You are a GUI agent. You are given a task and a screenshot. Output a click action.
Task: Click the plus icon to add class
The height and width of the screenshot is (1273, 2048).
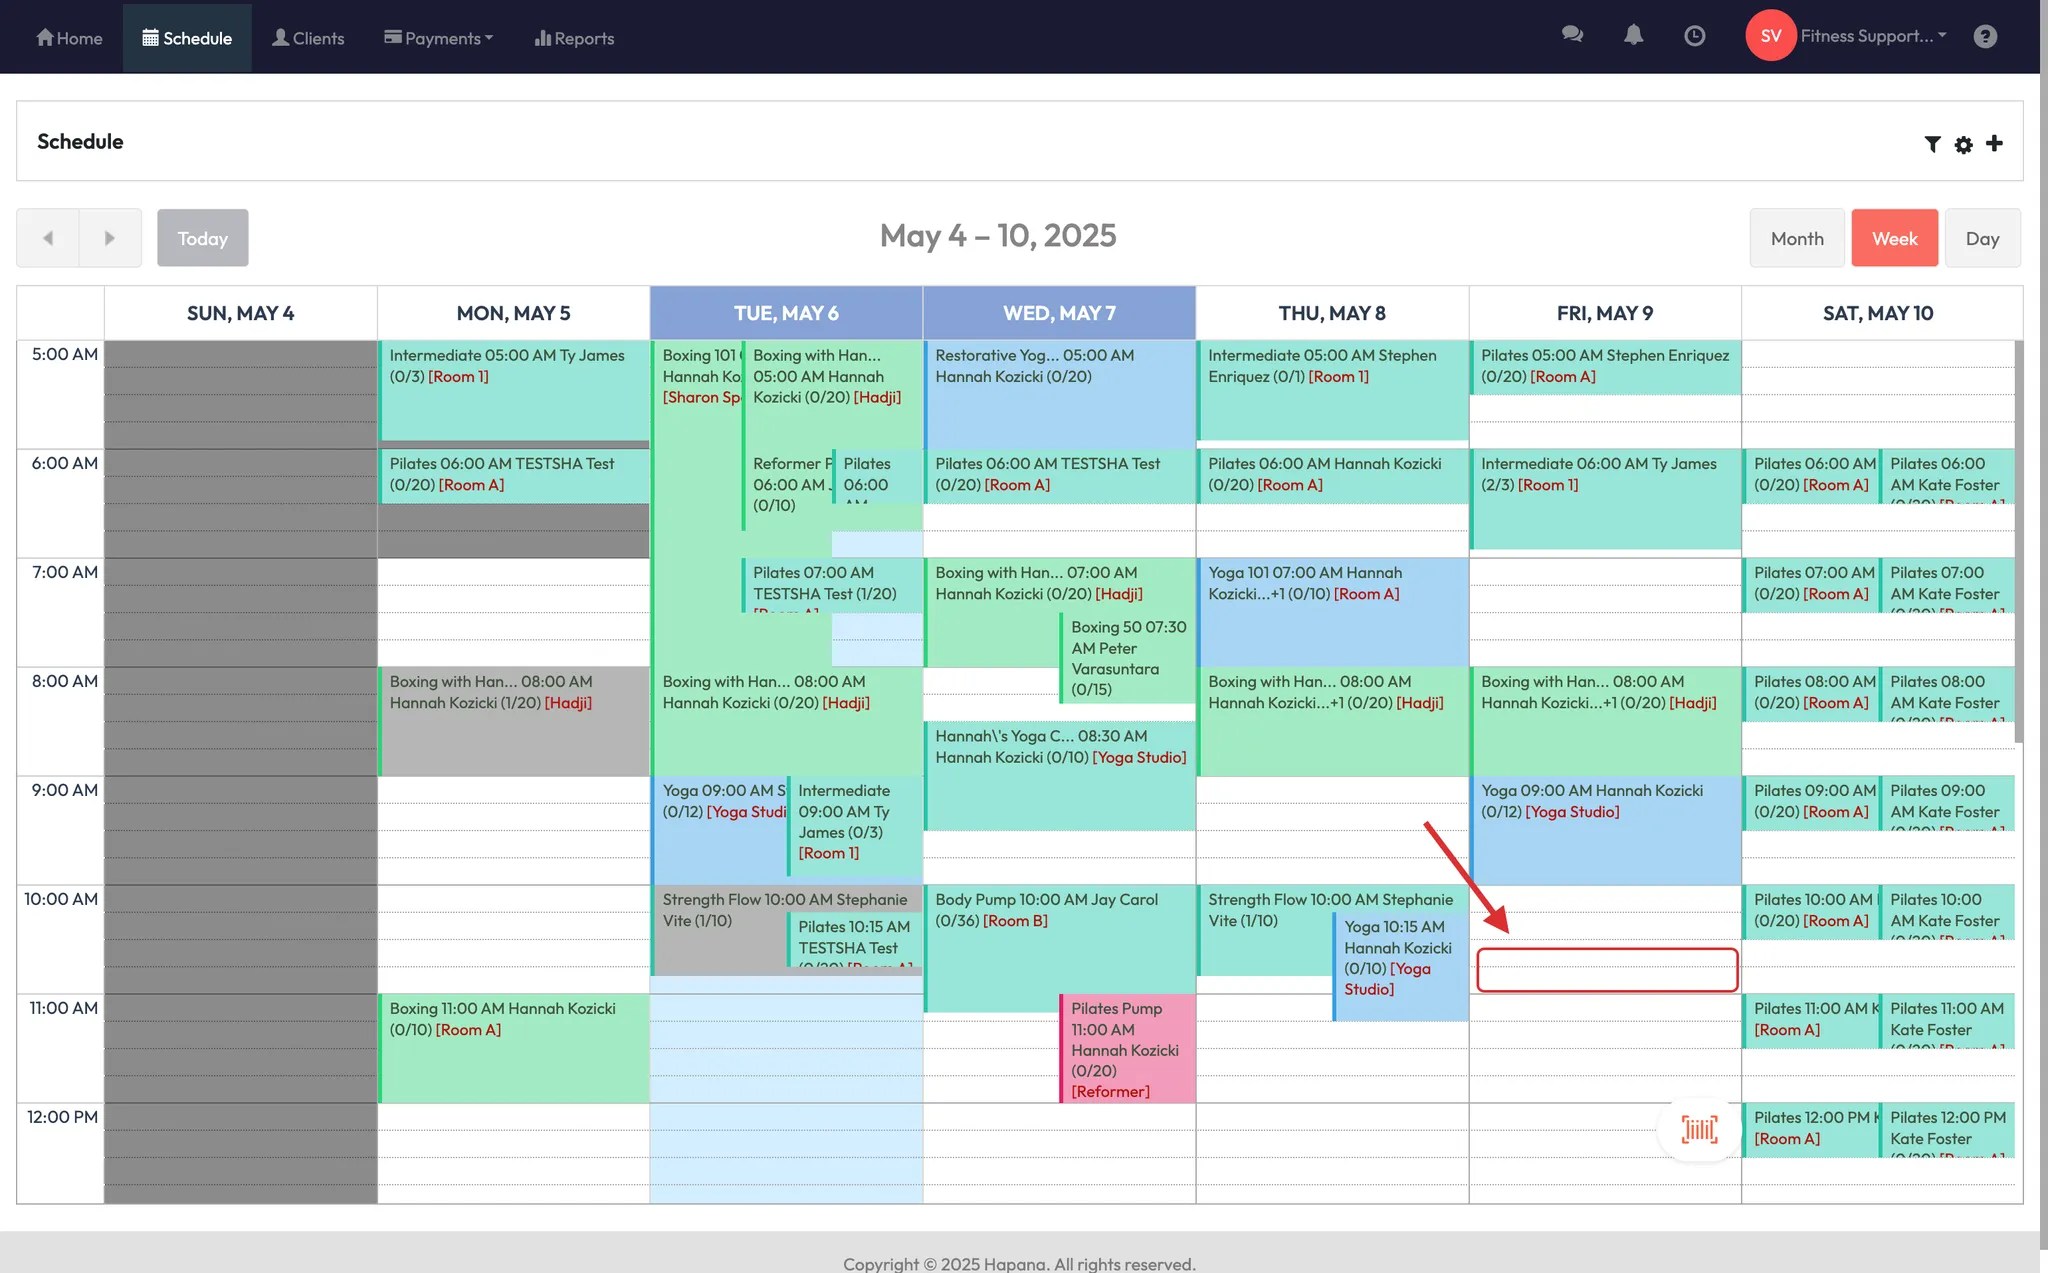1994,143
